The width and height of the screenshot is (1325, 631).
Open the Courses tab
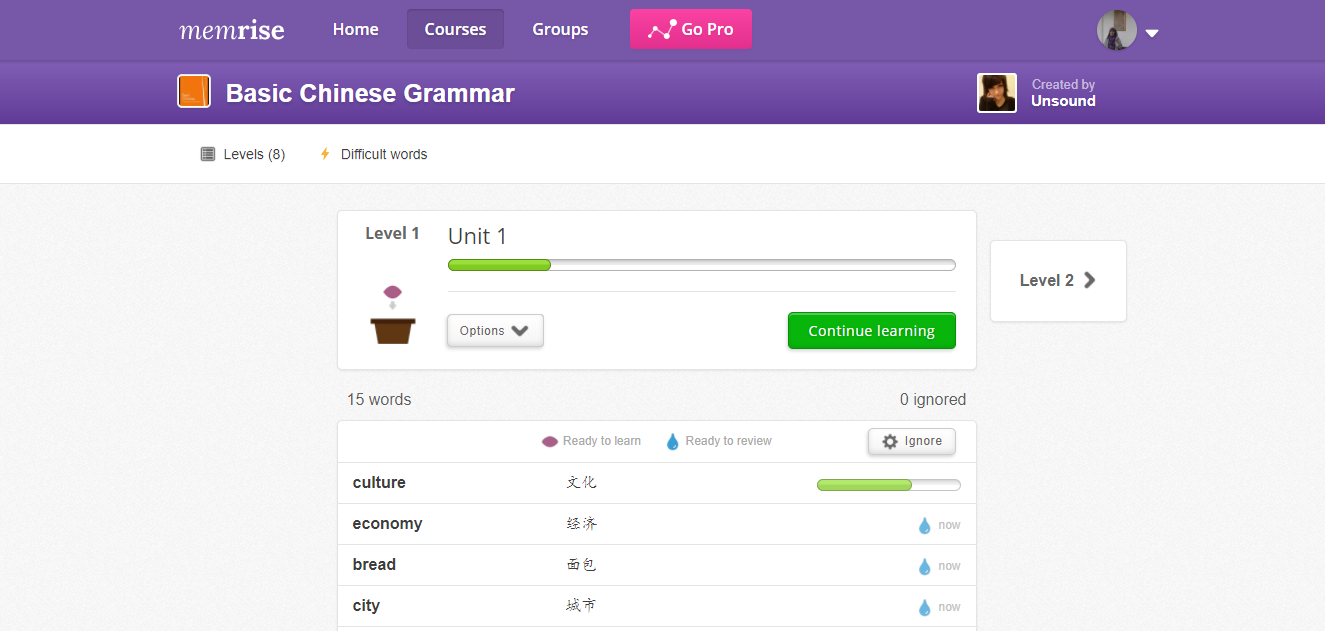coord(455,29)
